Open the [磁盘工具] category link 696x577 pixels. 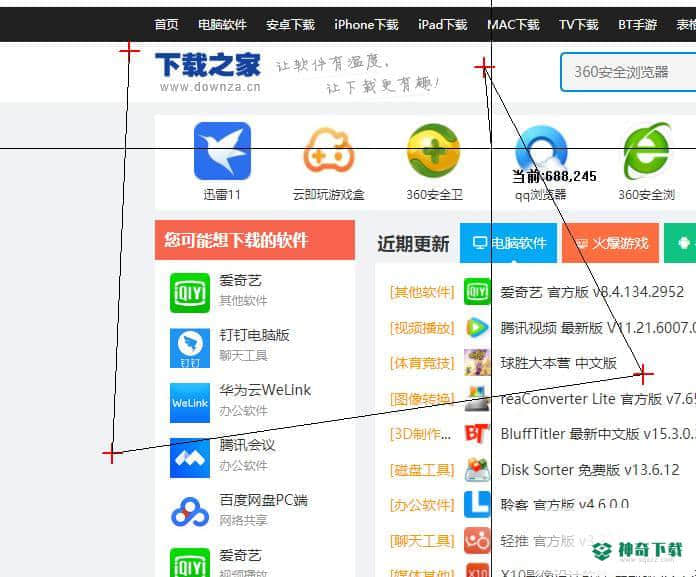coord(422,470)
